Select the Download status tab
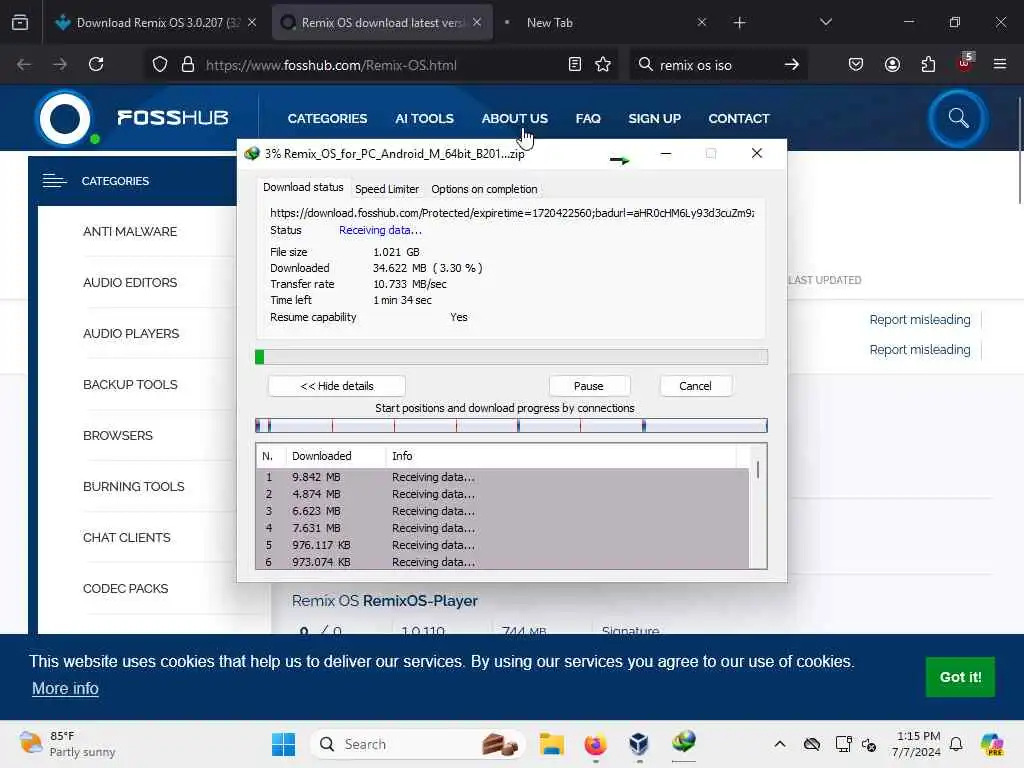1024x768 pixels. [303, 187]
